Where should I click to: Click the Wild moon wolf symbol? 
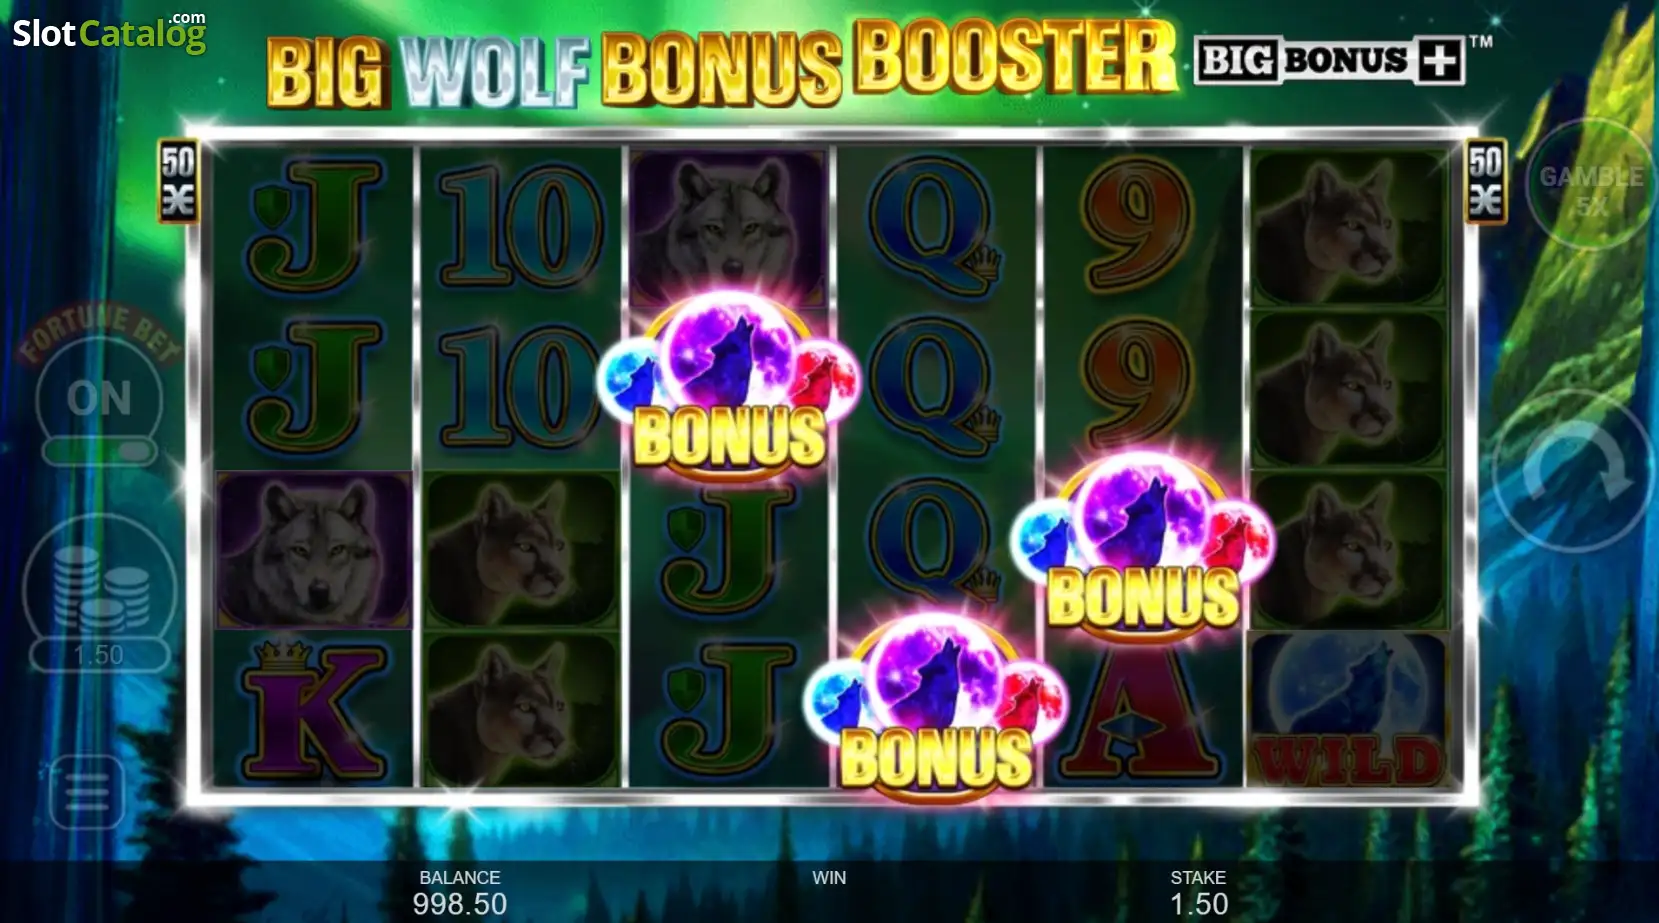click(1349, 709)
